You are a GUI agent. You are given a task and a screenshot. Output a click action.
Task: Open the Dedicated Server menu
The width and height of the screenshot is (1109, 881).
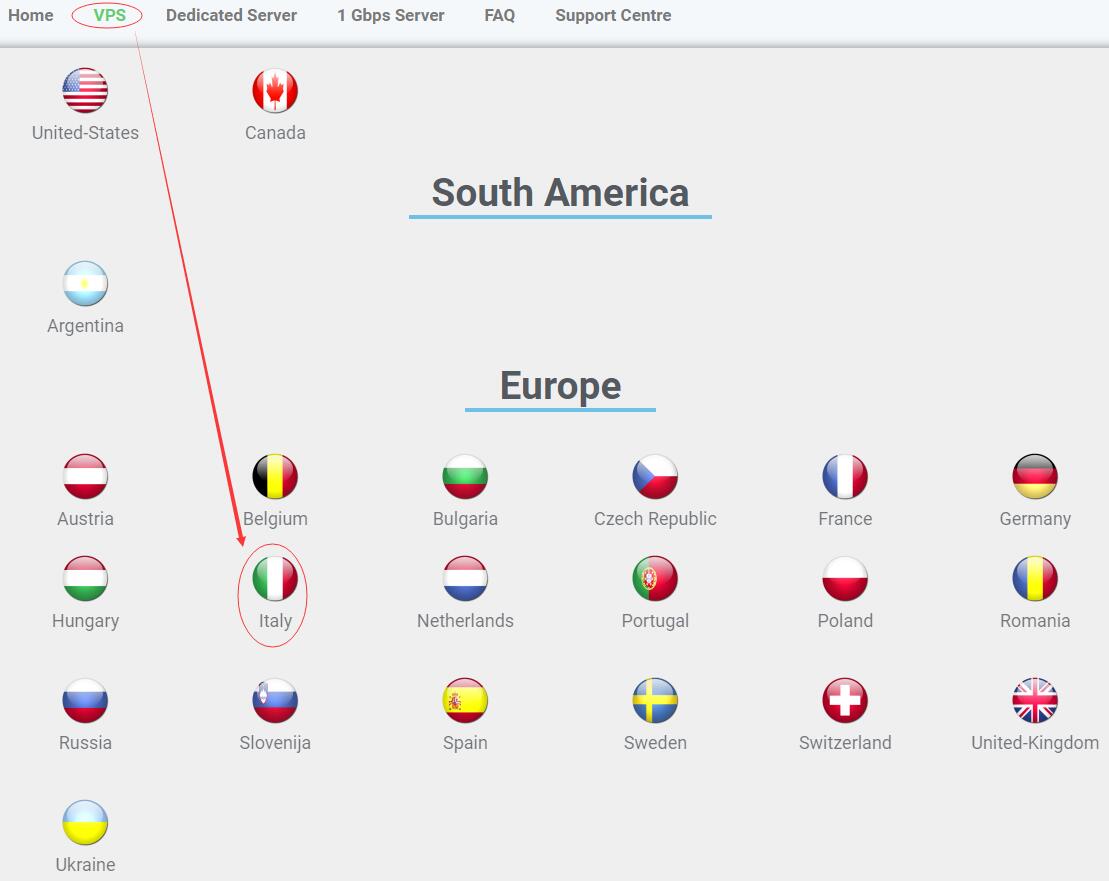pos(231,15)
